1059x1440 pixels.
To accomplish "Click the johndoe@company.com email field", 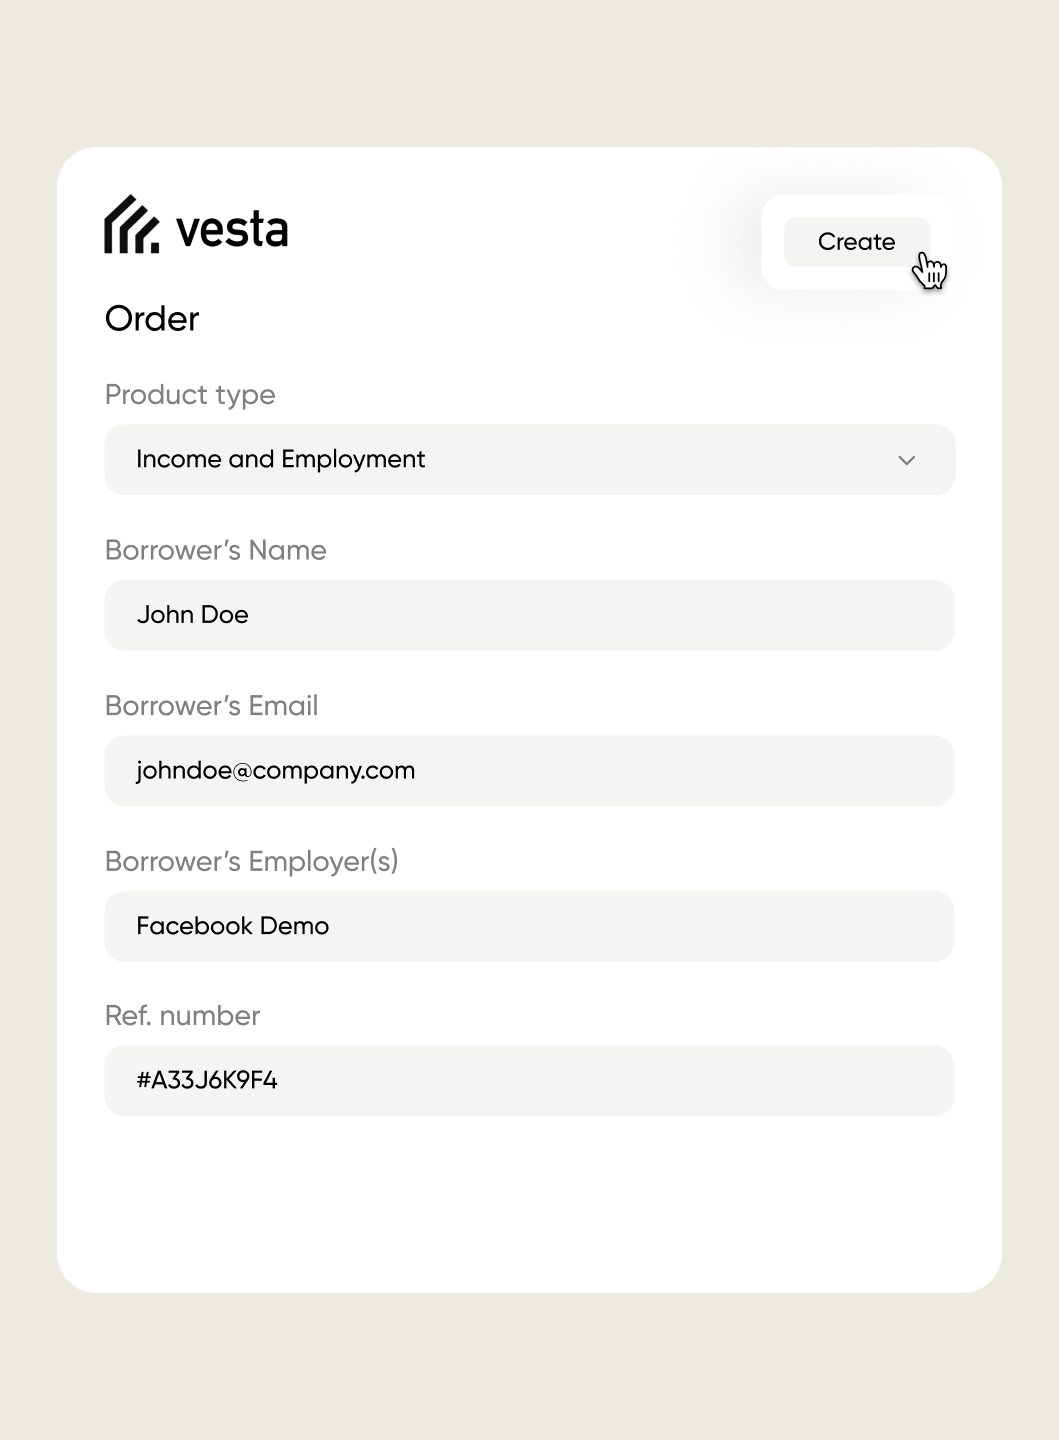I will pos(529,771).
